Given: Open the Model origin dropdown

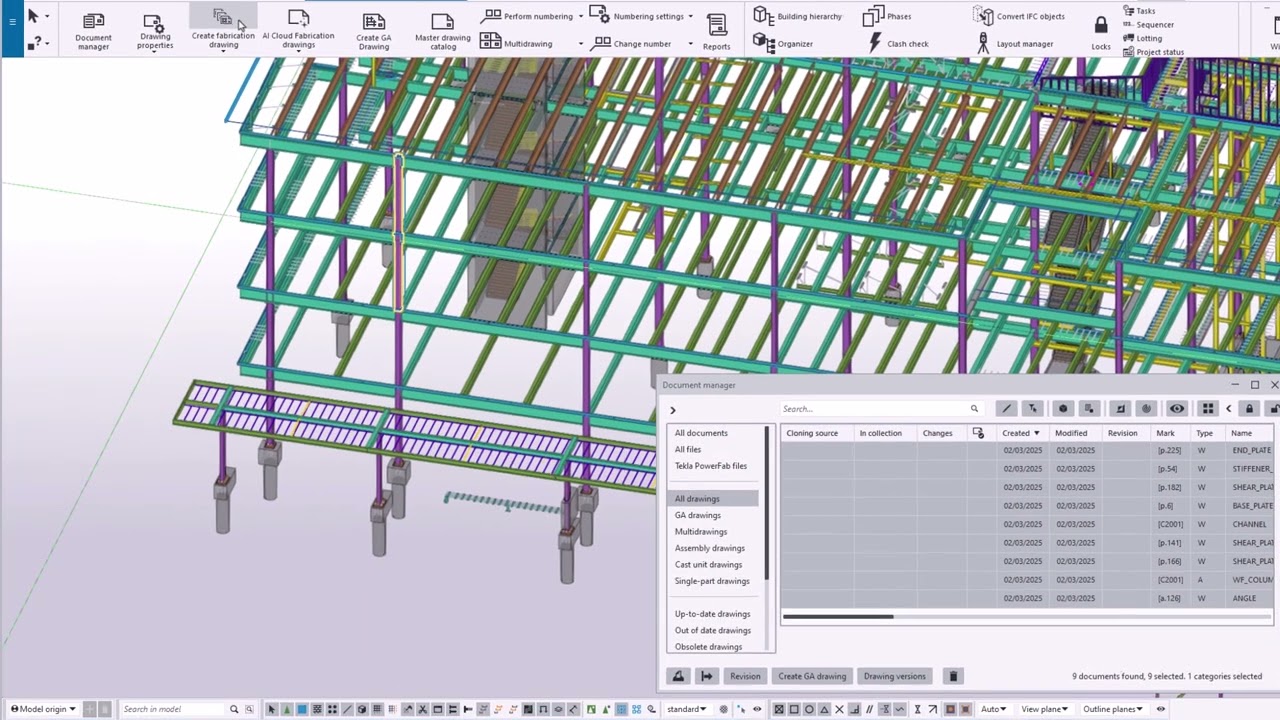Looking at the screenshot, I should tap(43, 709).
